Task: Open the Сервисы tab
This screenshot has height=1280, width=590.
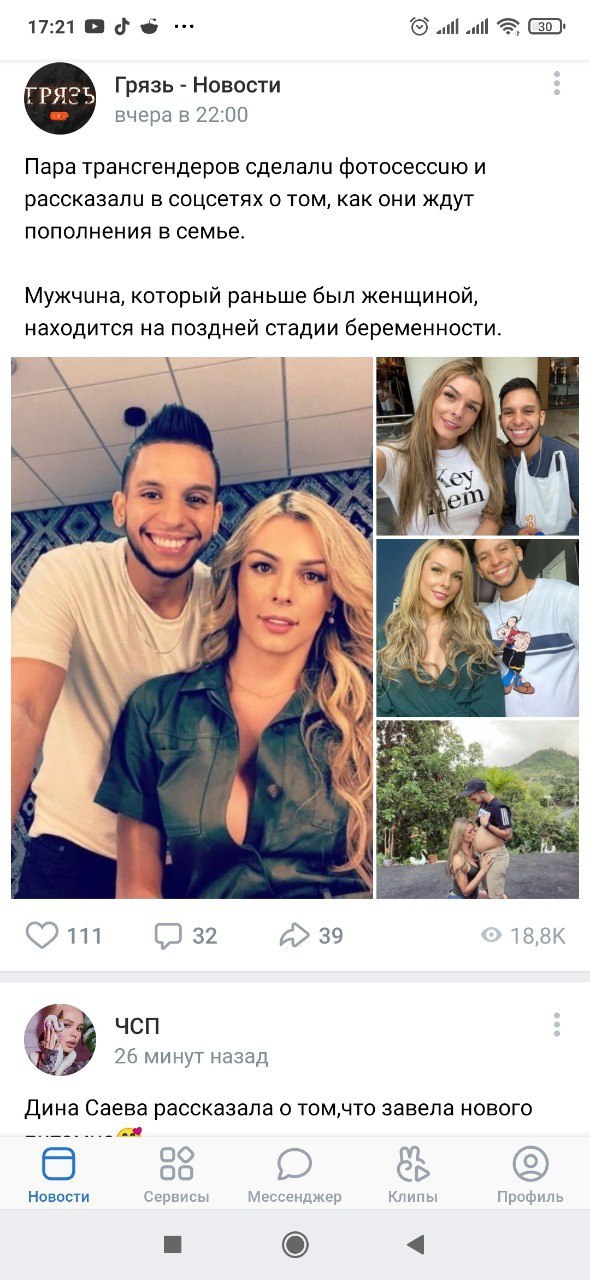Action: click(x=177, y=1175)
